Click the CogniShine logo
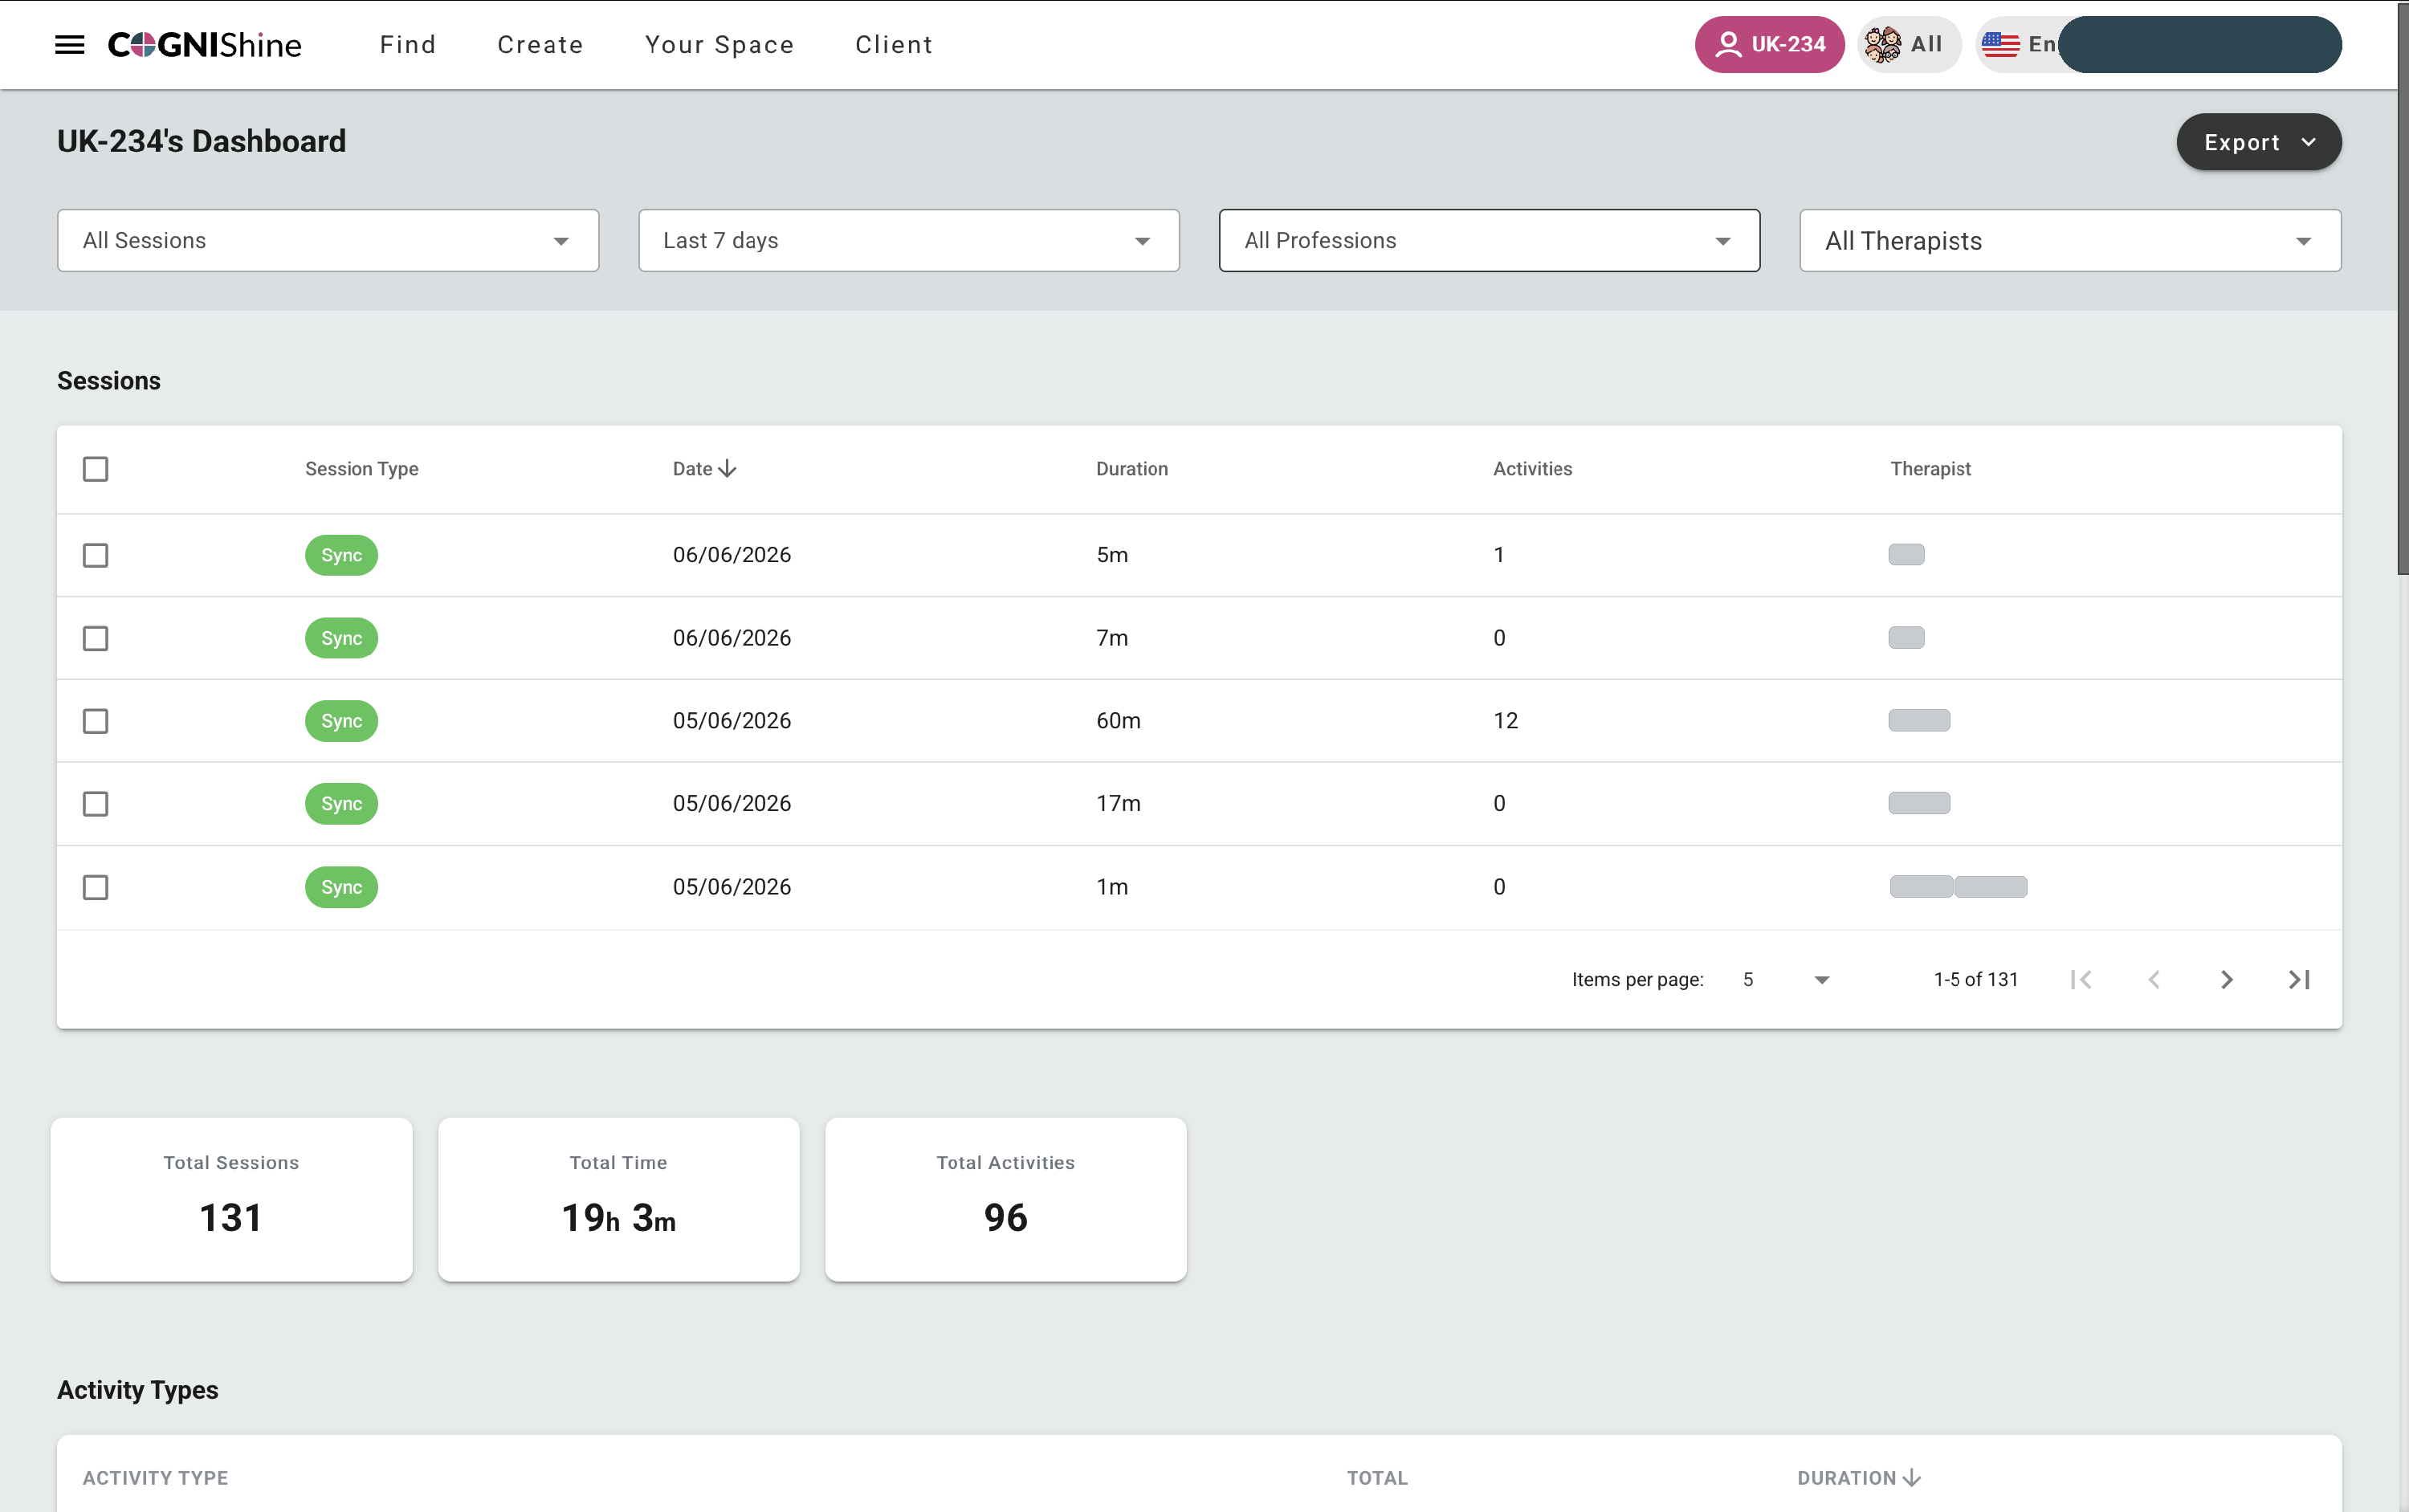The width and height of the screenshot is (2409, 1512). [x=204, y=45]
